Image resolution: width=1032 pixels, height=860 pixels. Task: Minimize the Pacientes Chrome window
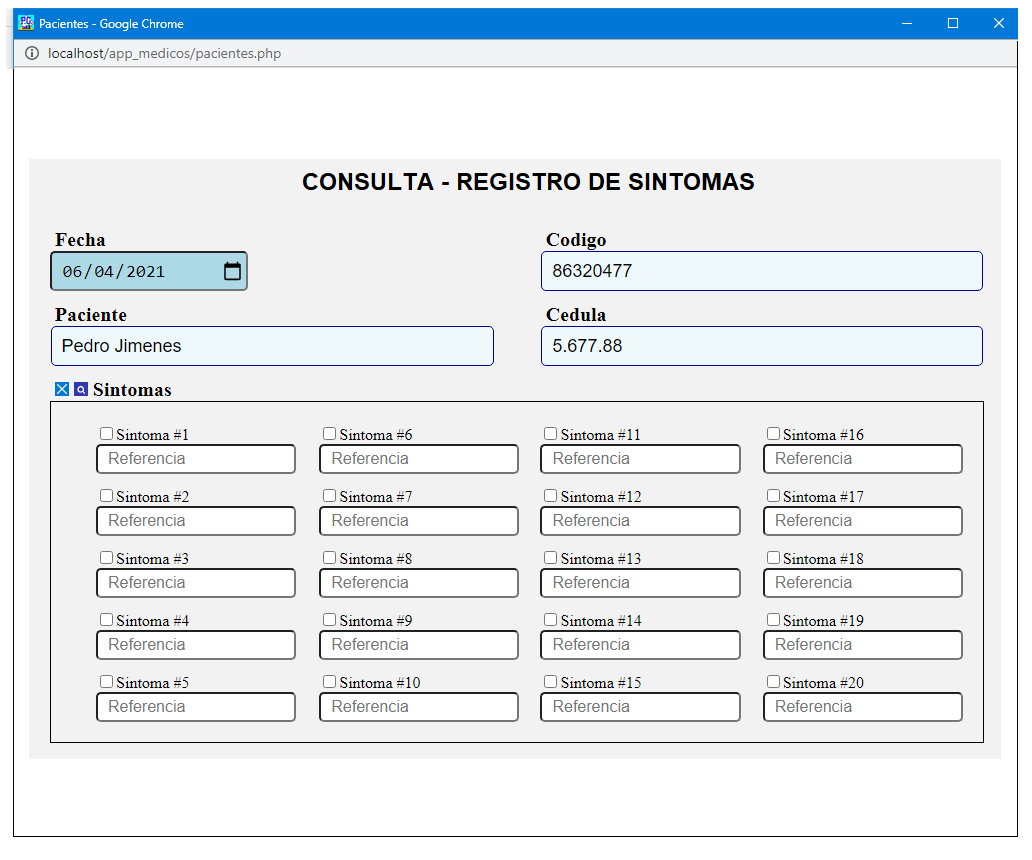tap(907, 23)
